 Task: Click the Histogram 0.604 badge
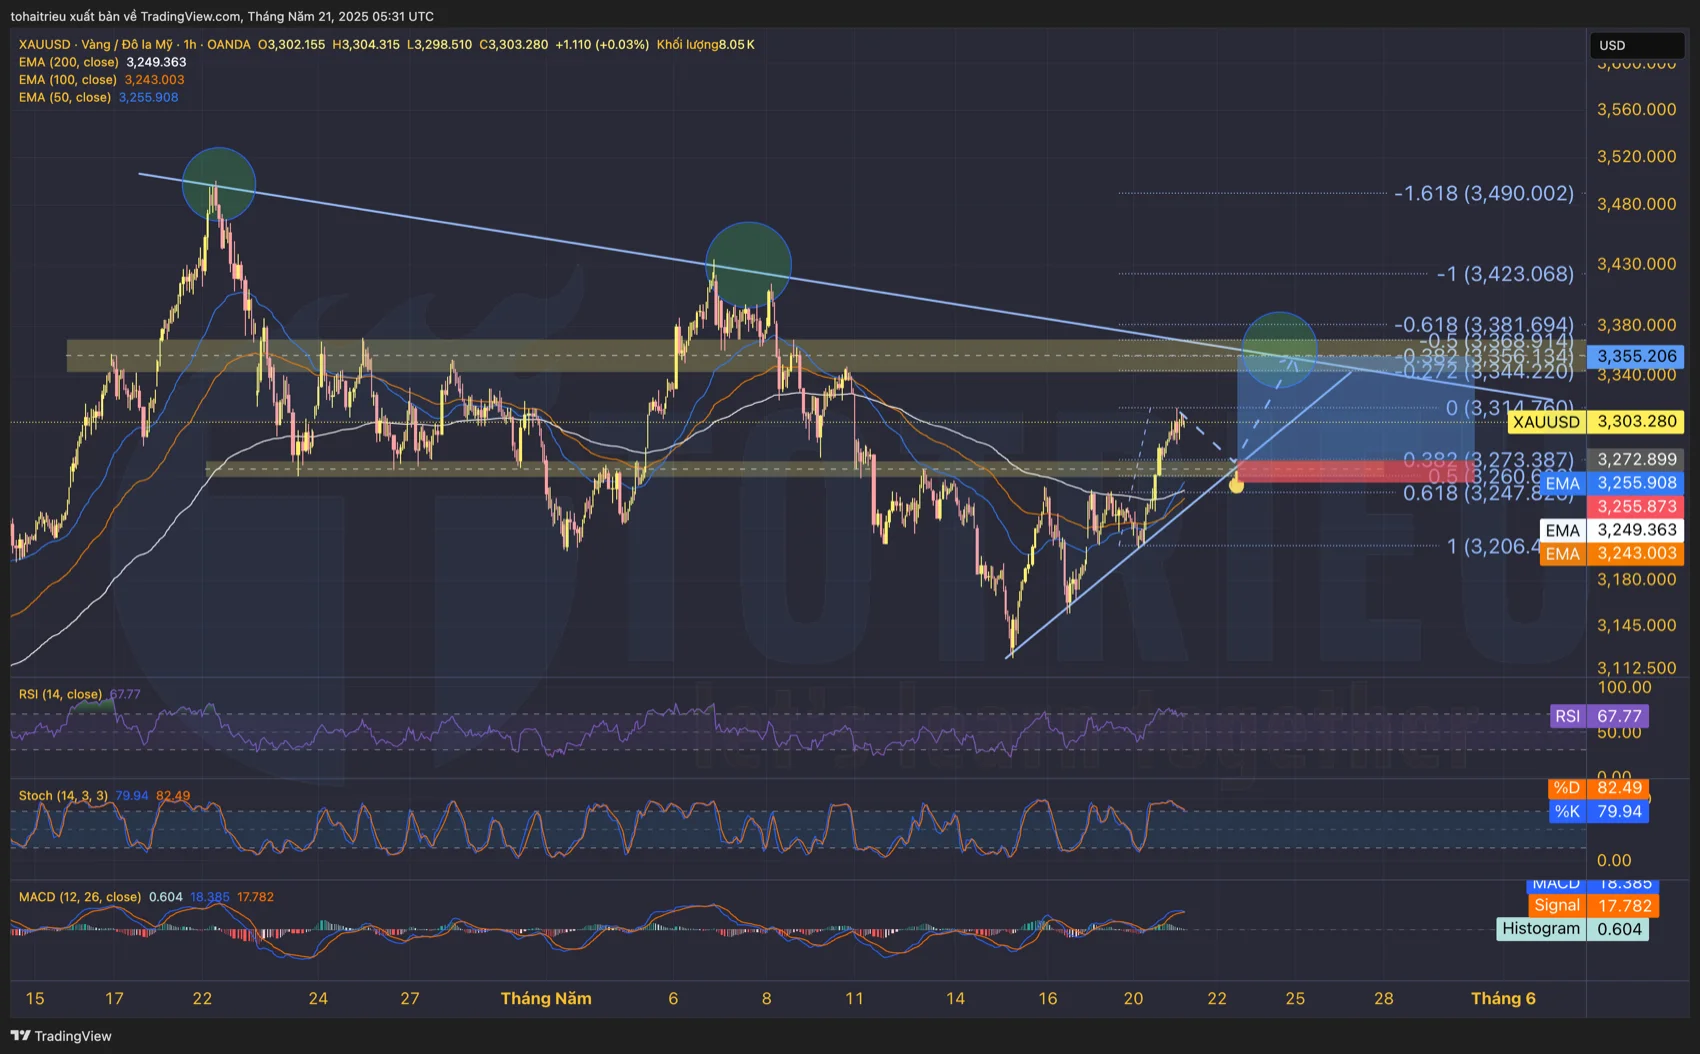(1571, 929)
